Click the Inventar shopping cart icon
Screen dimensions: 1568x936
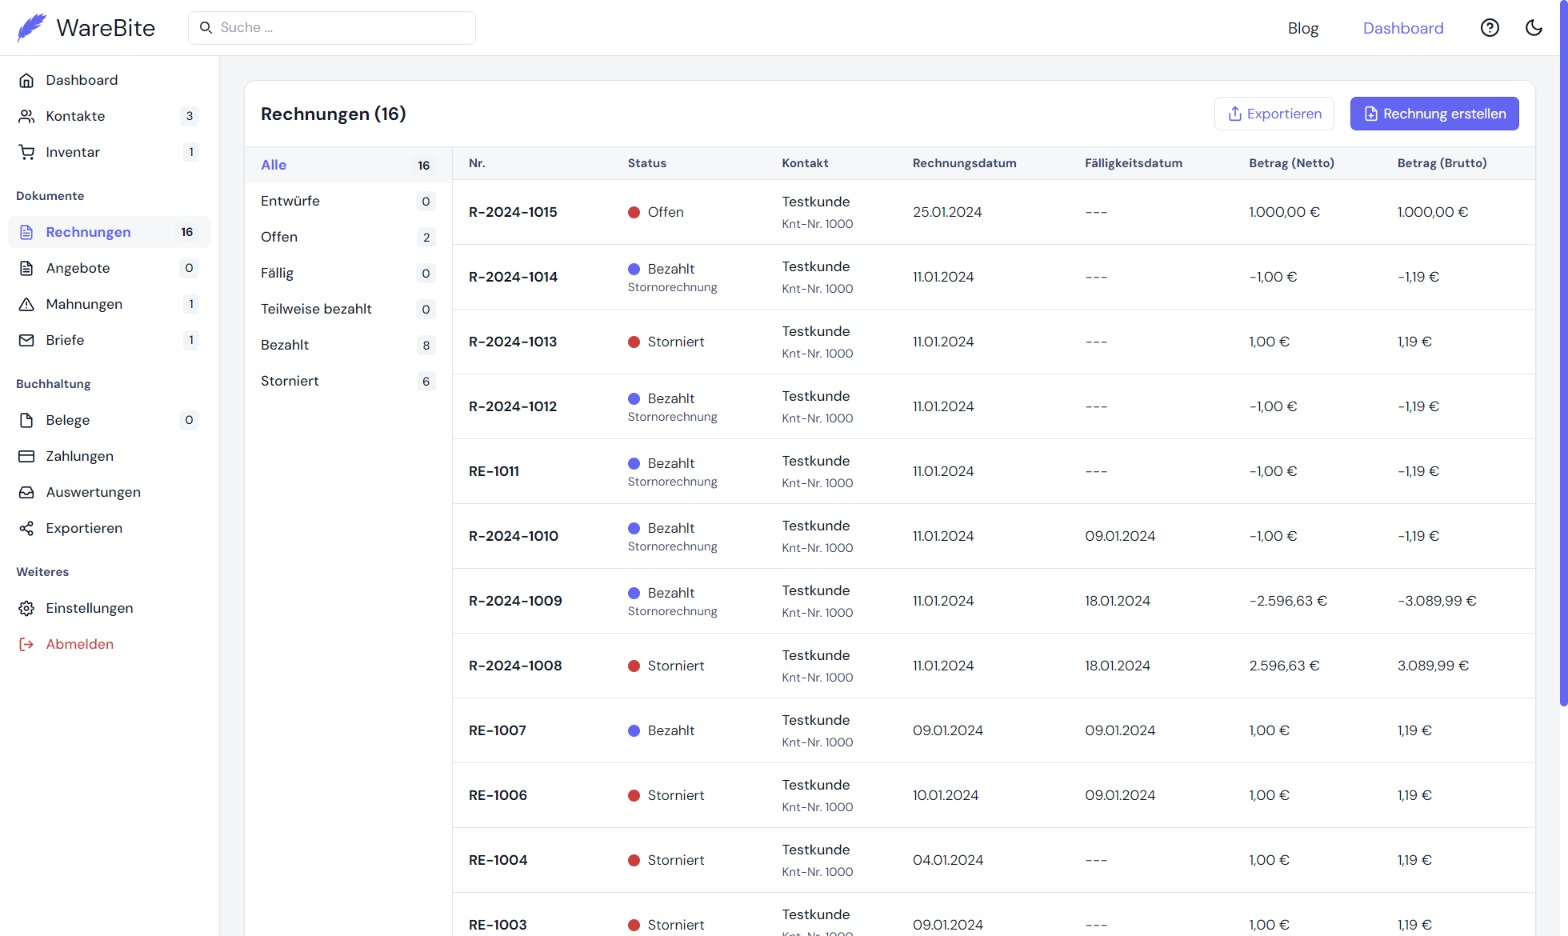27,152
